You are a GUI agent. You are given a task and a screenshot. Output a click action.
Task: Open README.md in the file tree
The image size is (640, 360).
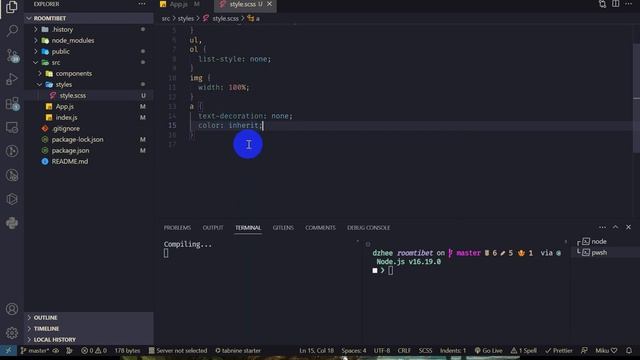pos(89,162)
